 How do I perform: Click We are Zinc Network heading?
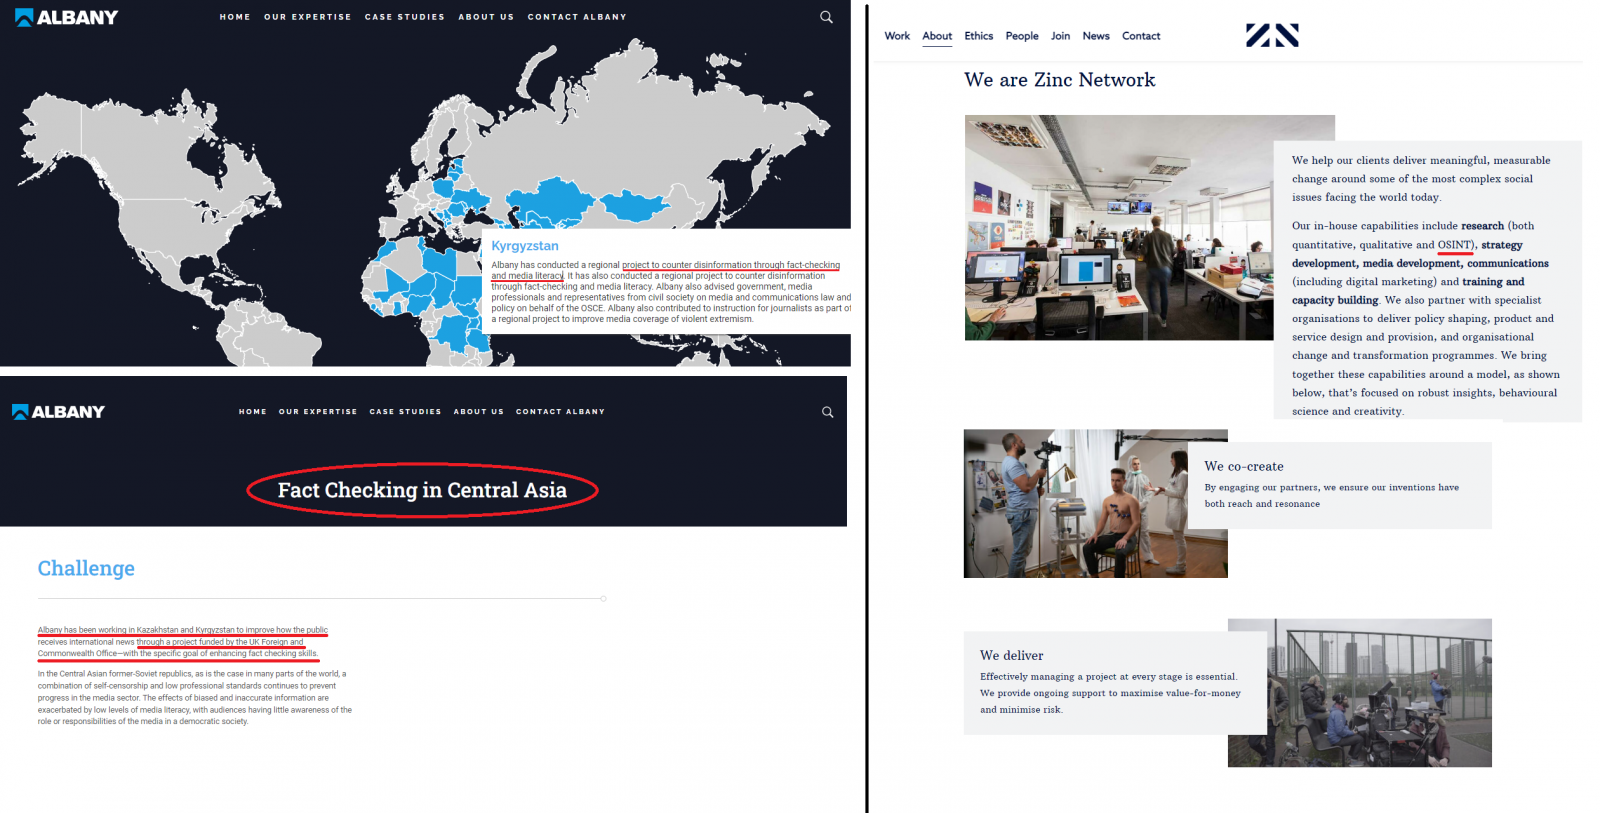point(1059,80)
